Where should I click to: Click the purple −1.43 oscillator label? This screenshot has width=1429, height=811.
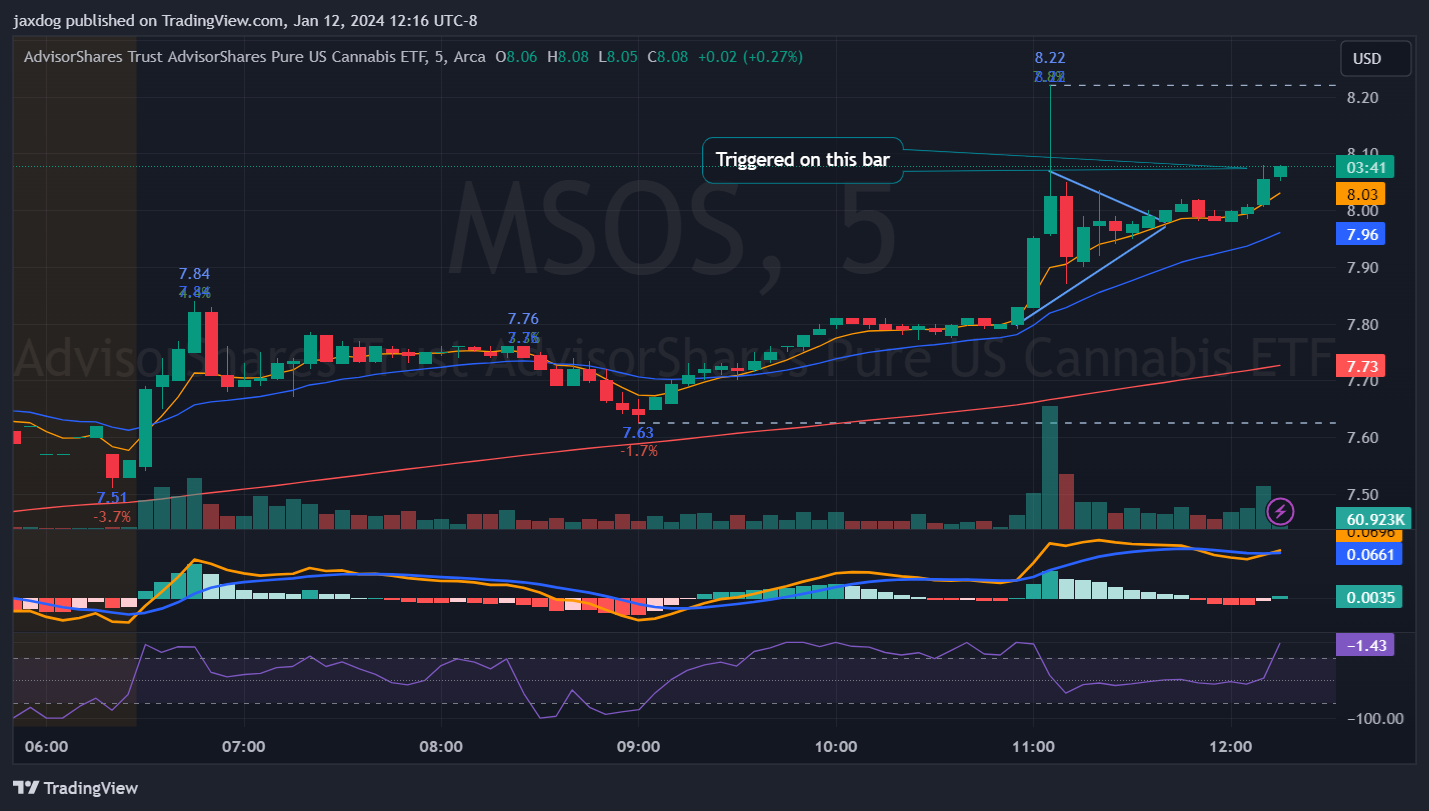1364,645
